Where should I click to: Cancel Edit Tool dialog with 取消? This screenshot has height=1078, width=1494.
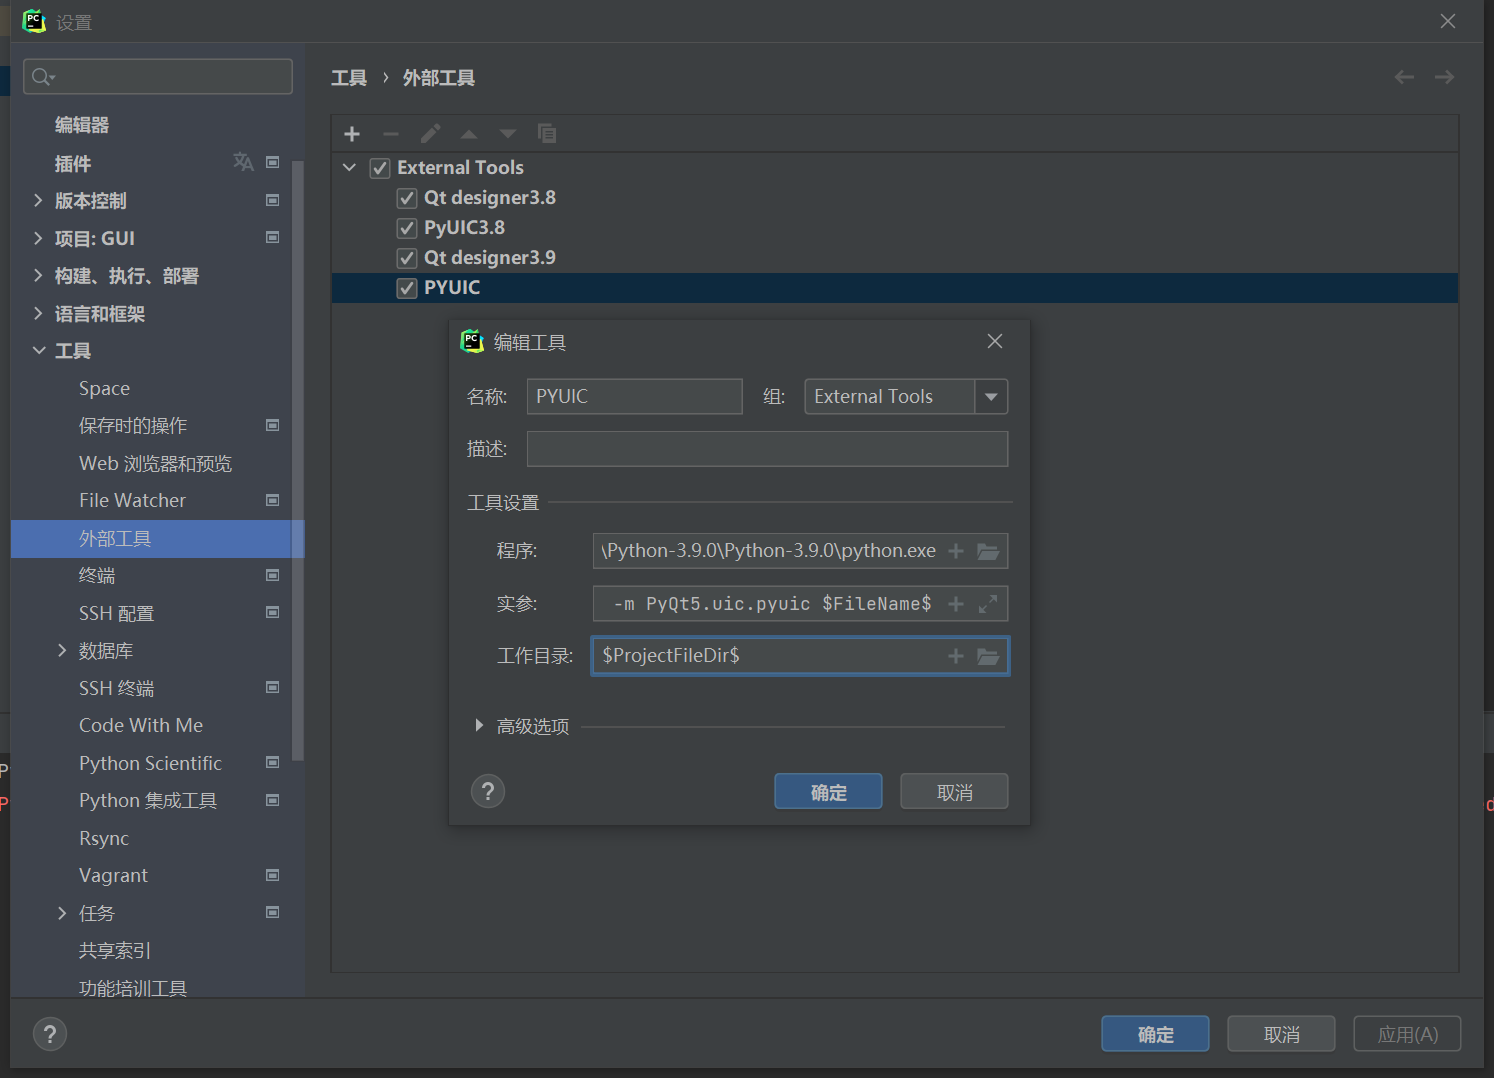pyautogui.click(x=954, y=792)
